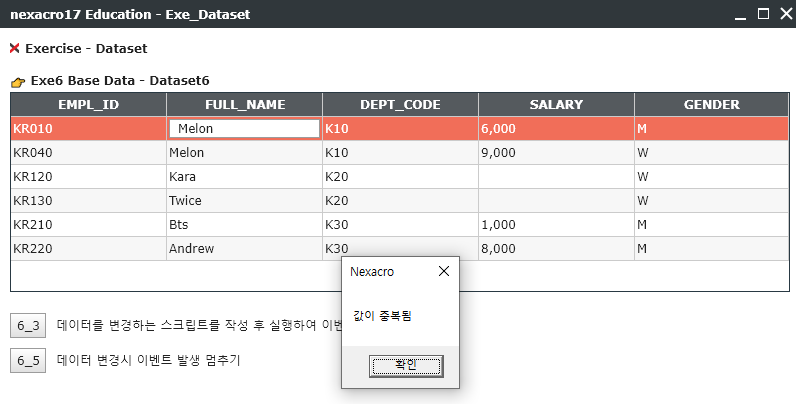Click K20 dept code in KR130 row
Screen dimensions: 796x404
point(401,200)
